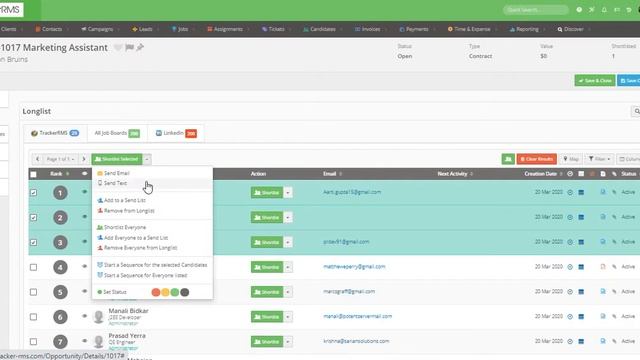640x360 pixels.
Task: Uncheck the rank 1 row checkbox
Action: (x=33, y=193)
